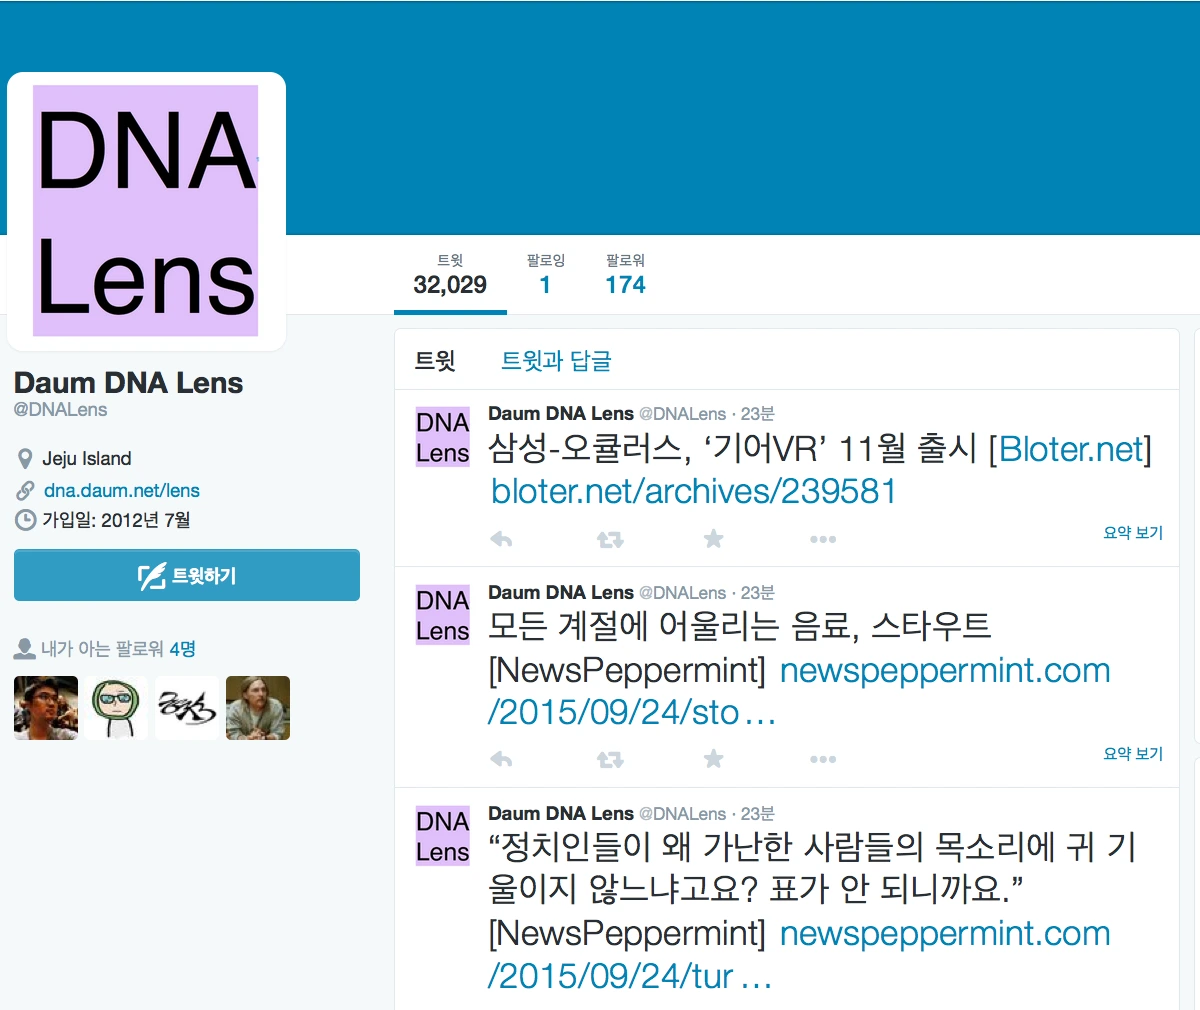The image size is (1200, 1010).
Task: Open more options on the 스타우트 tweet
Action: click(823, 760)
